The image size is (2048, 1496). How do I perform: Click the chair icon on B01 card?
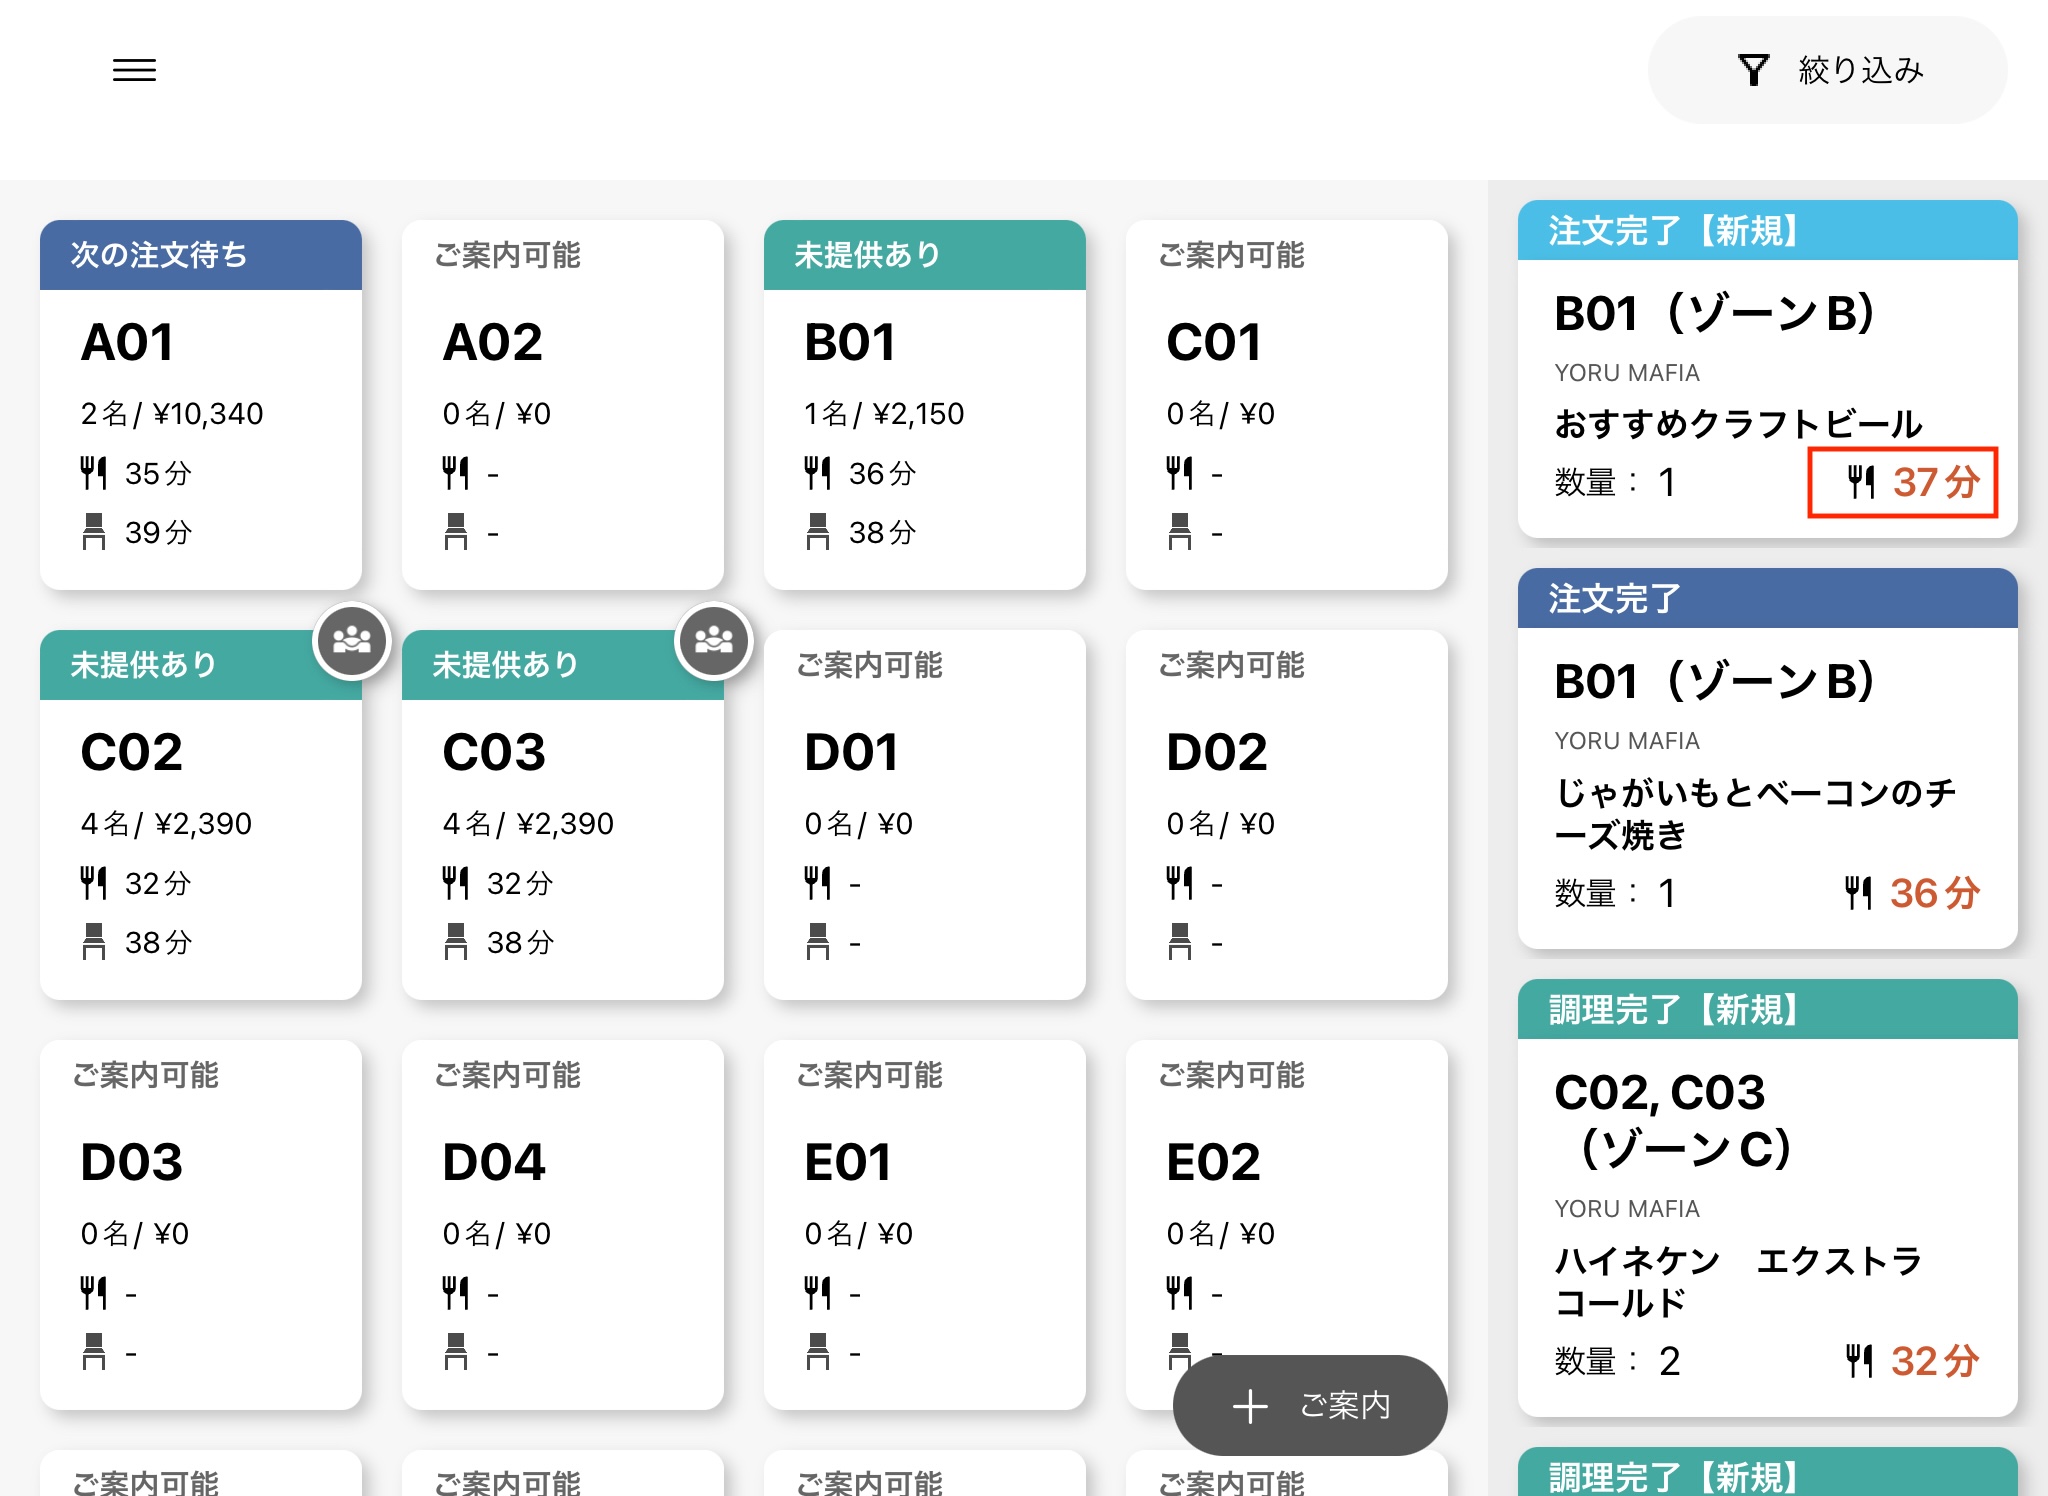(x=817, y=532)
